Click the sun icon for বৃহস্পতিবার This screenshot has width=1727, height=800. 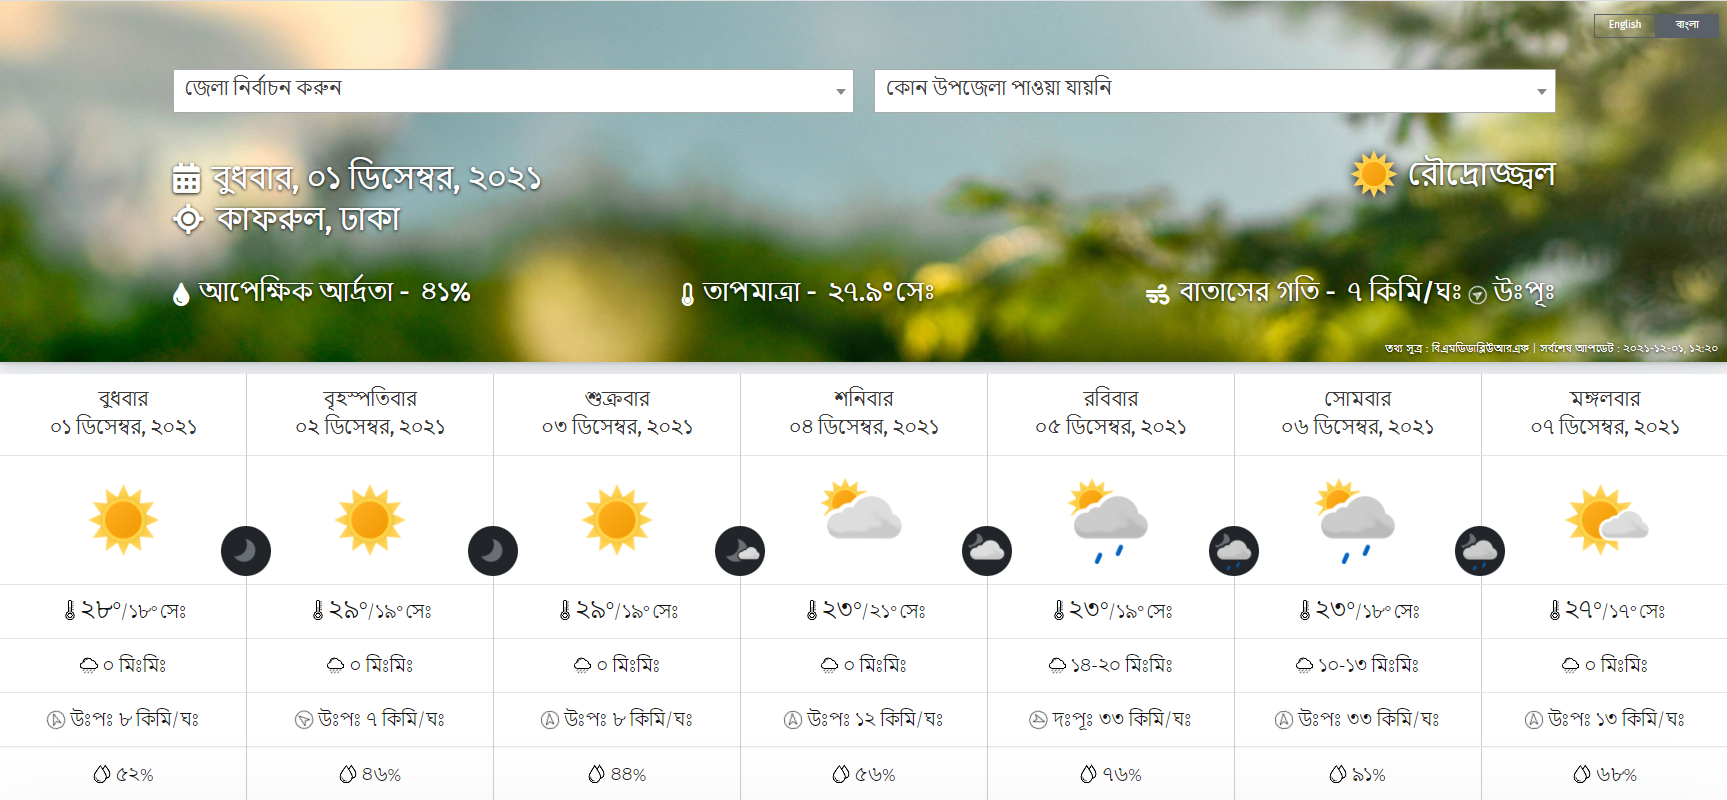coord(370,520)
